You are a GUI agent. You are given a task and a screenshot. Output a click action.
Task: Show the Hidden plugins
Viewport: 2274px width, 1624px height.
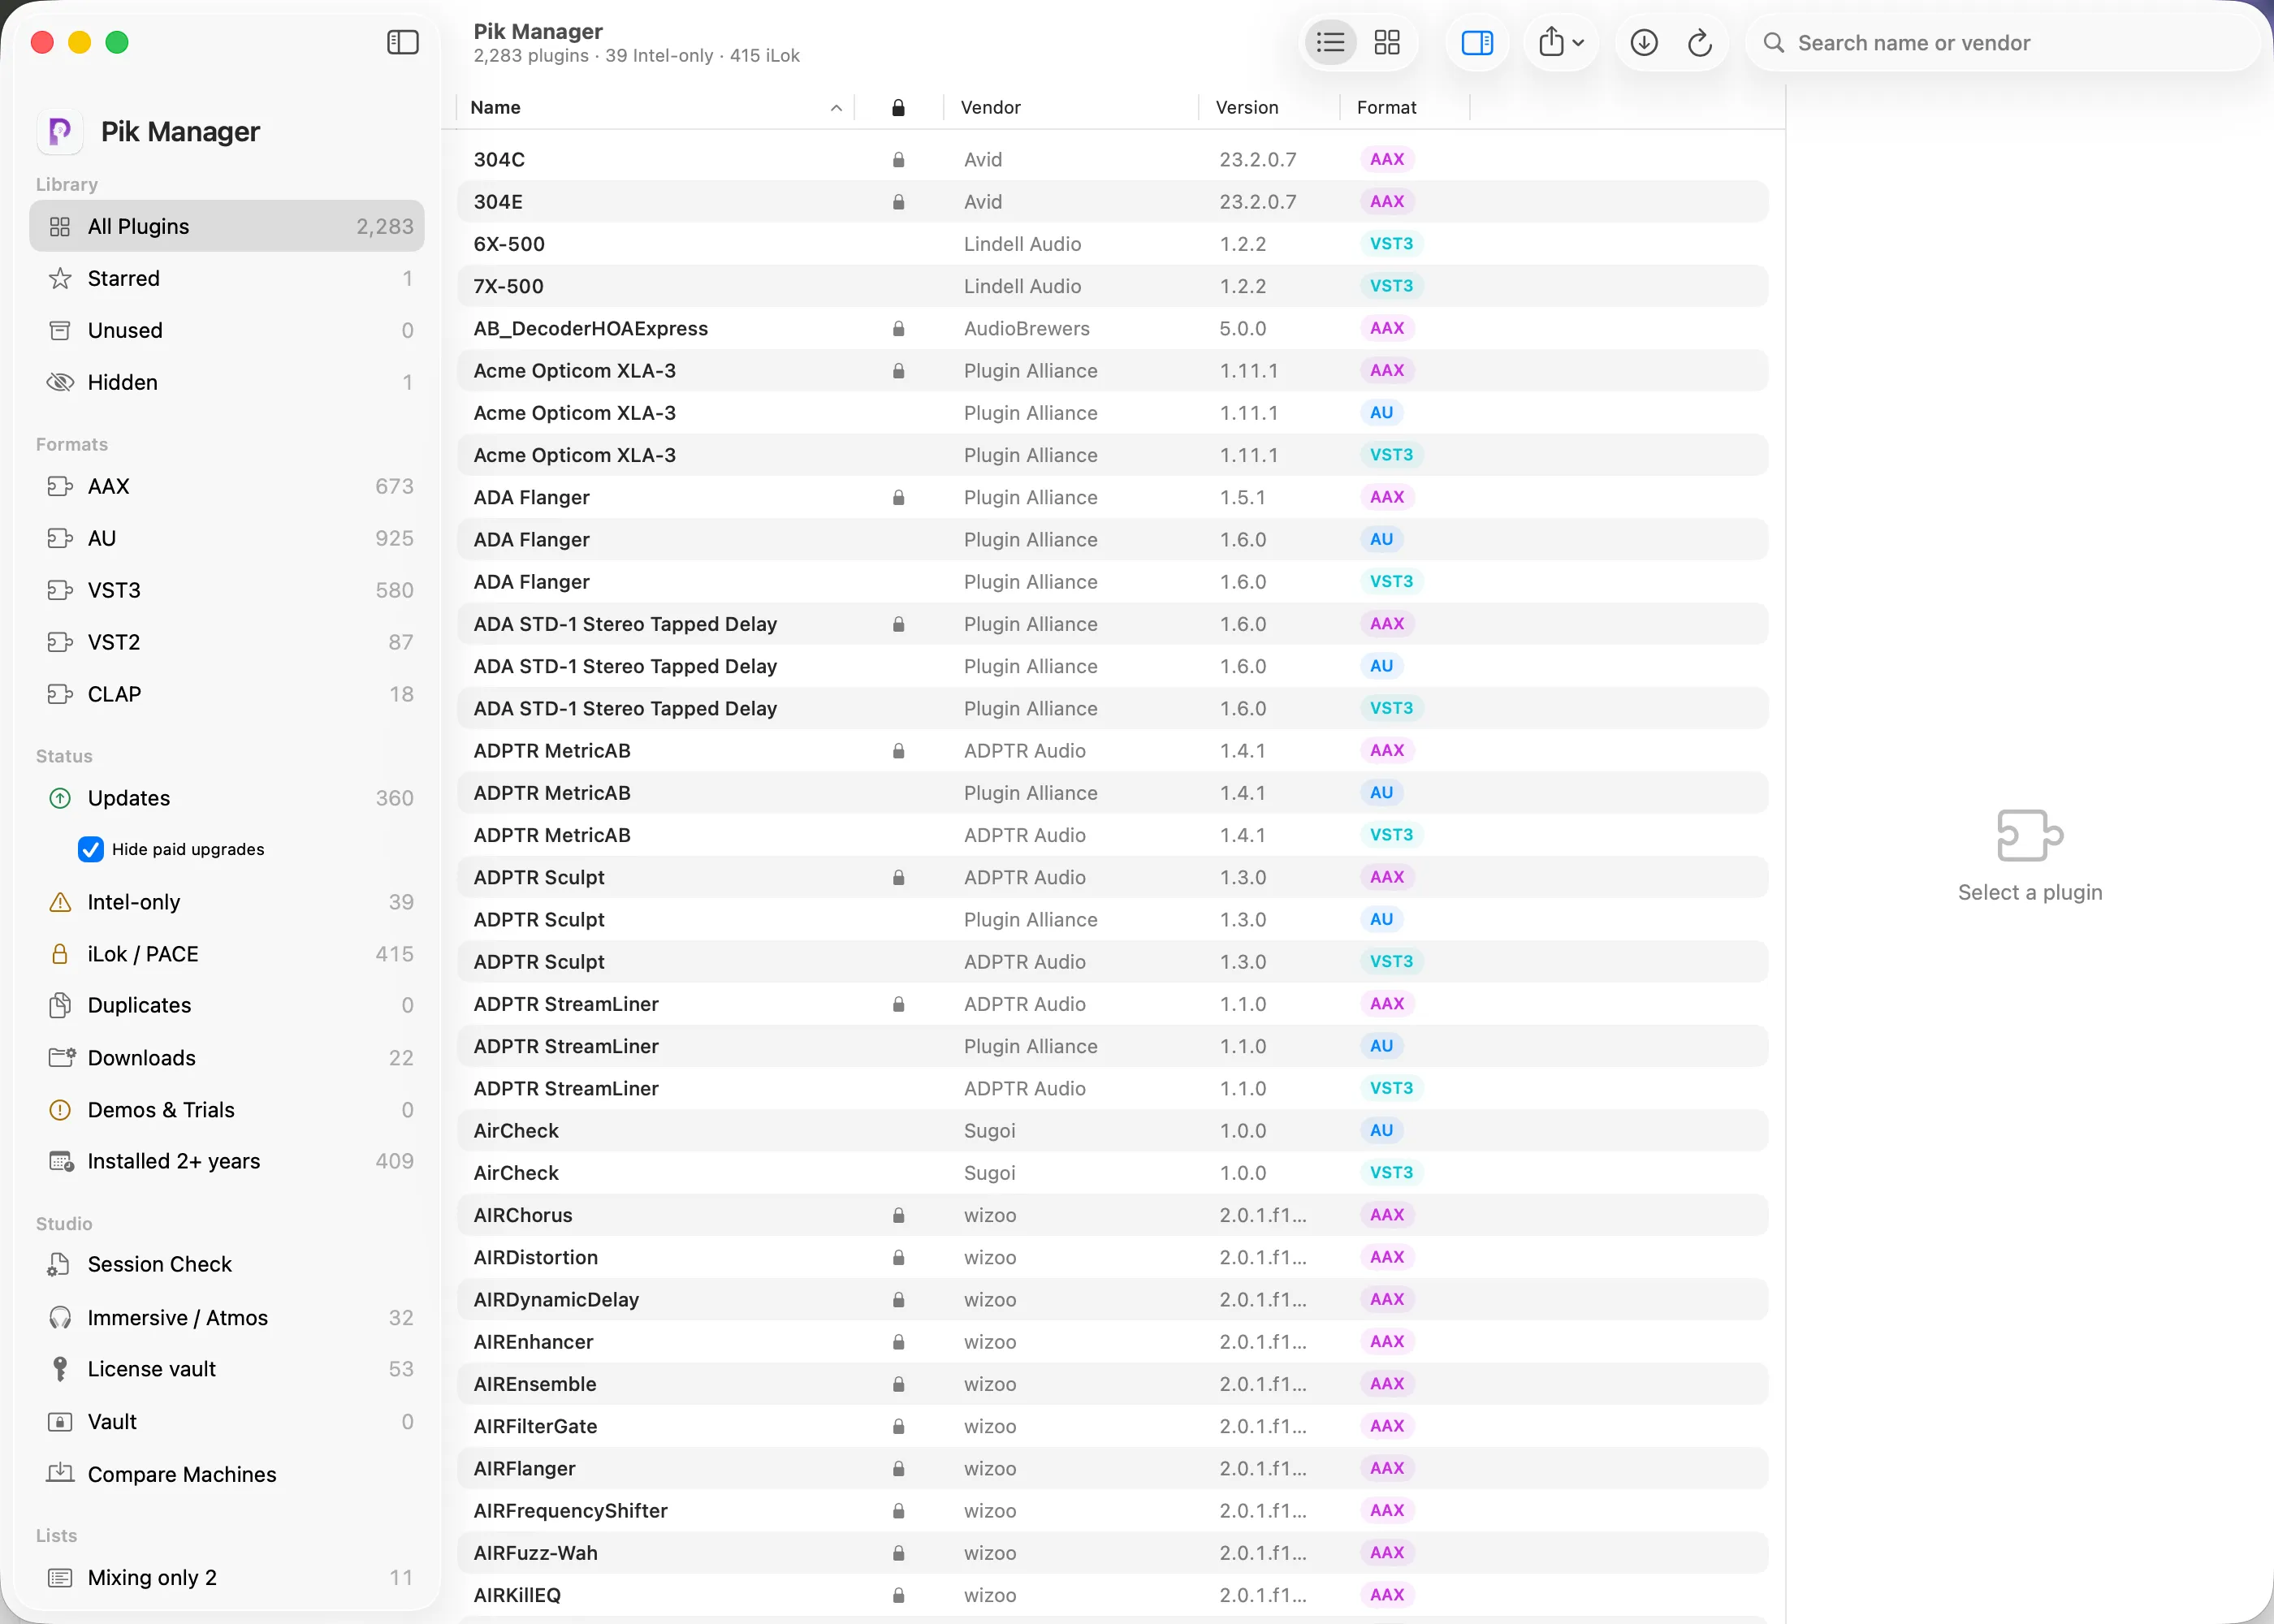(227, 382)
